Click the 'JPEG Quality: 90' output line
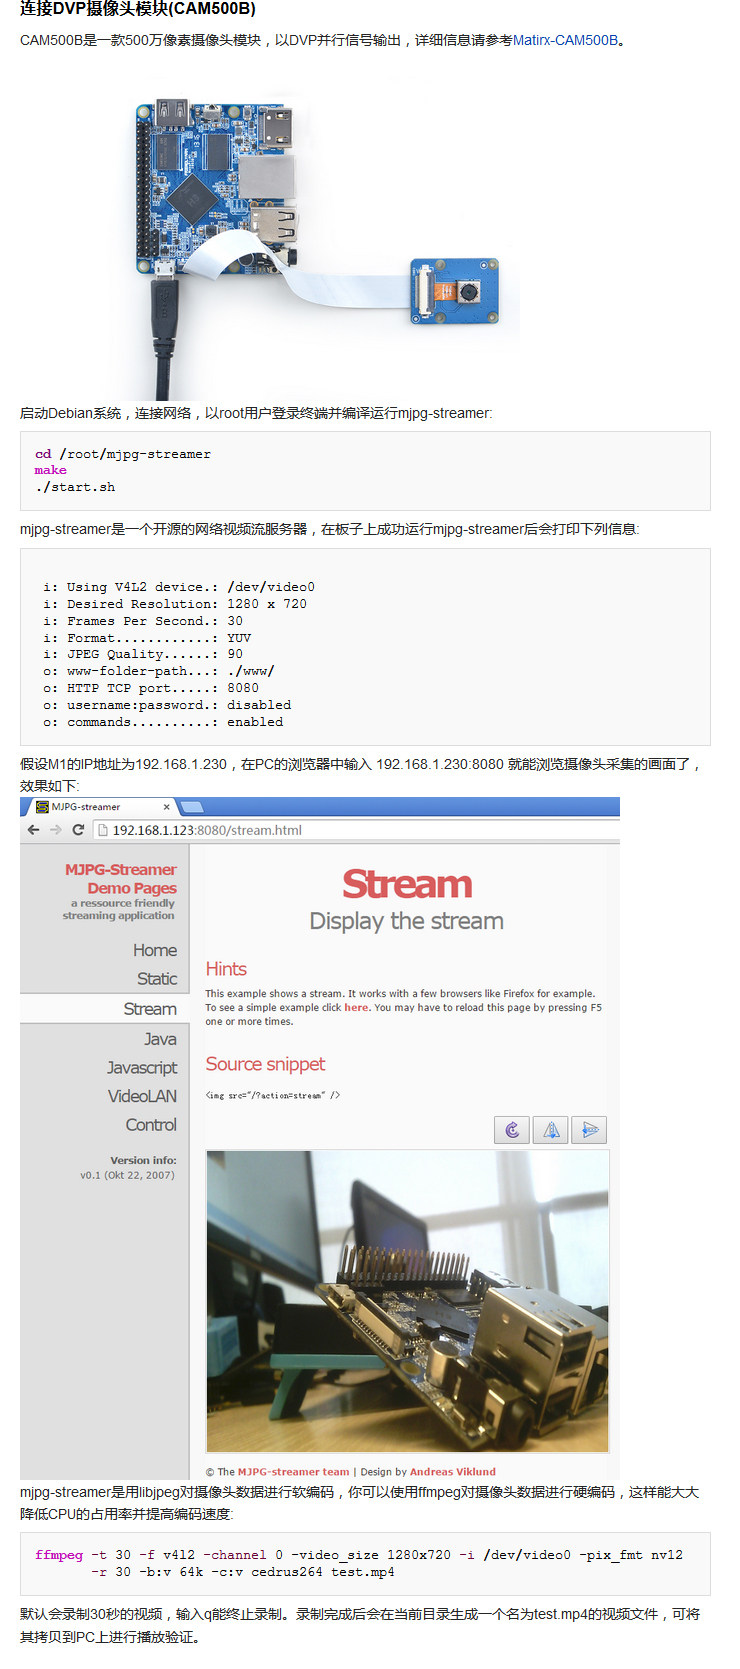This screenshot has width=740, height=1669. click(x=143, y=654)
